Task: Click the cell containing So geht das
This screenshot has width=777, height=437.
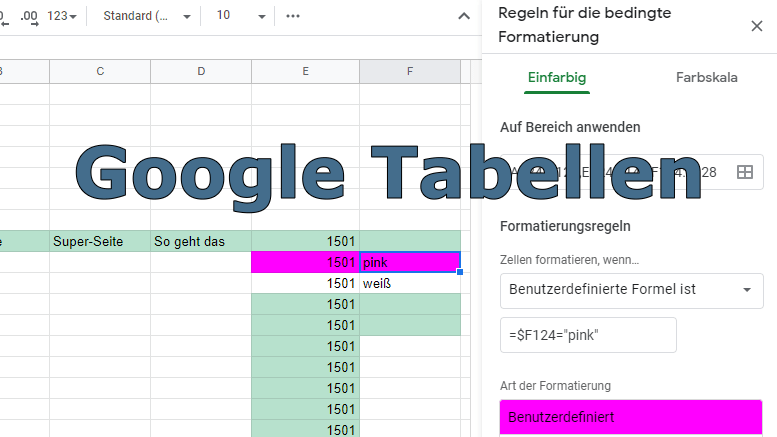Action: 201,241
